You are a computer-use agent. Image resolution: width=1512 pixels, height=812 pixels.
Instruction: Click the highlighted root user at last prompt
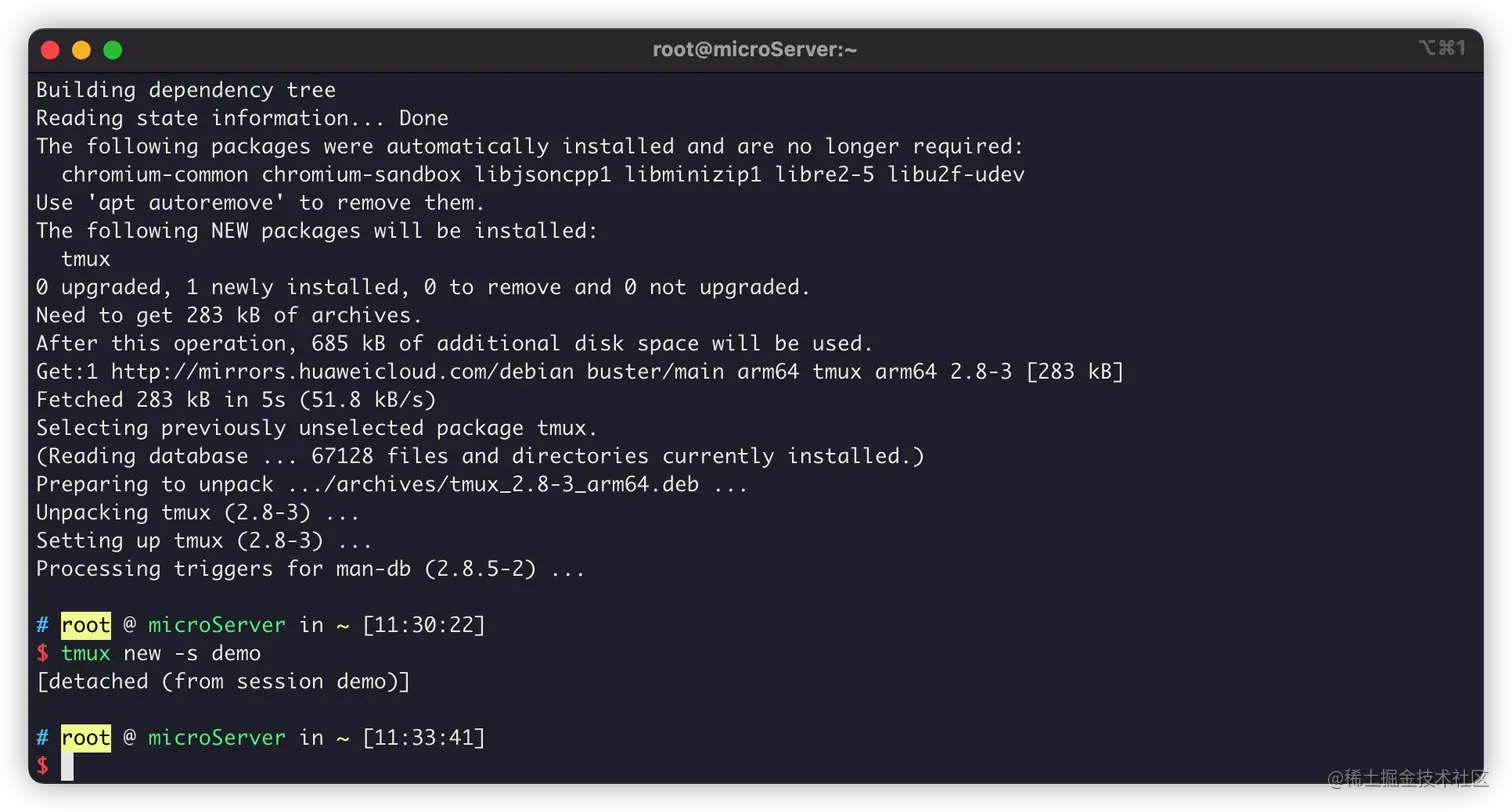(x=86, y=738)
